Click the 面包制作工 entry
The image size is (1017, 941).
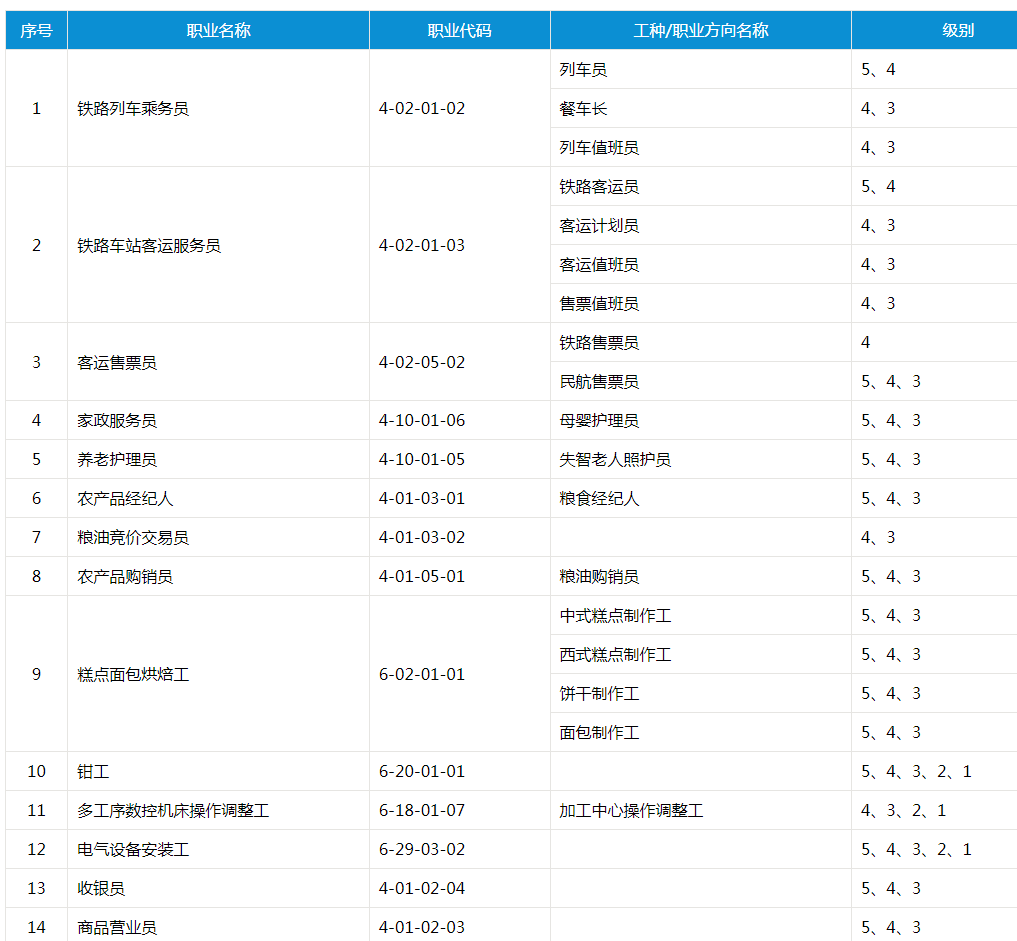pyautogui.click(x=599, y=732)
